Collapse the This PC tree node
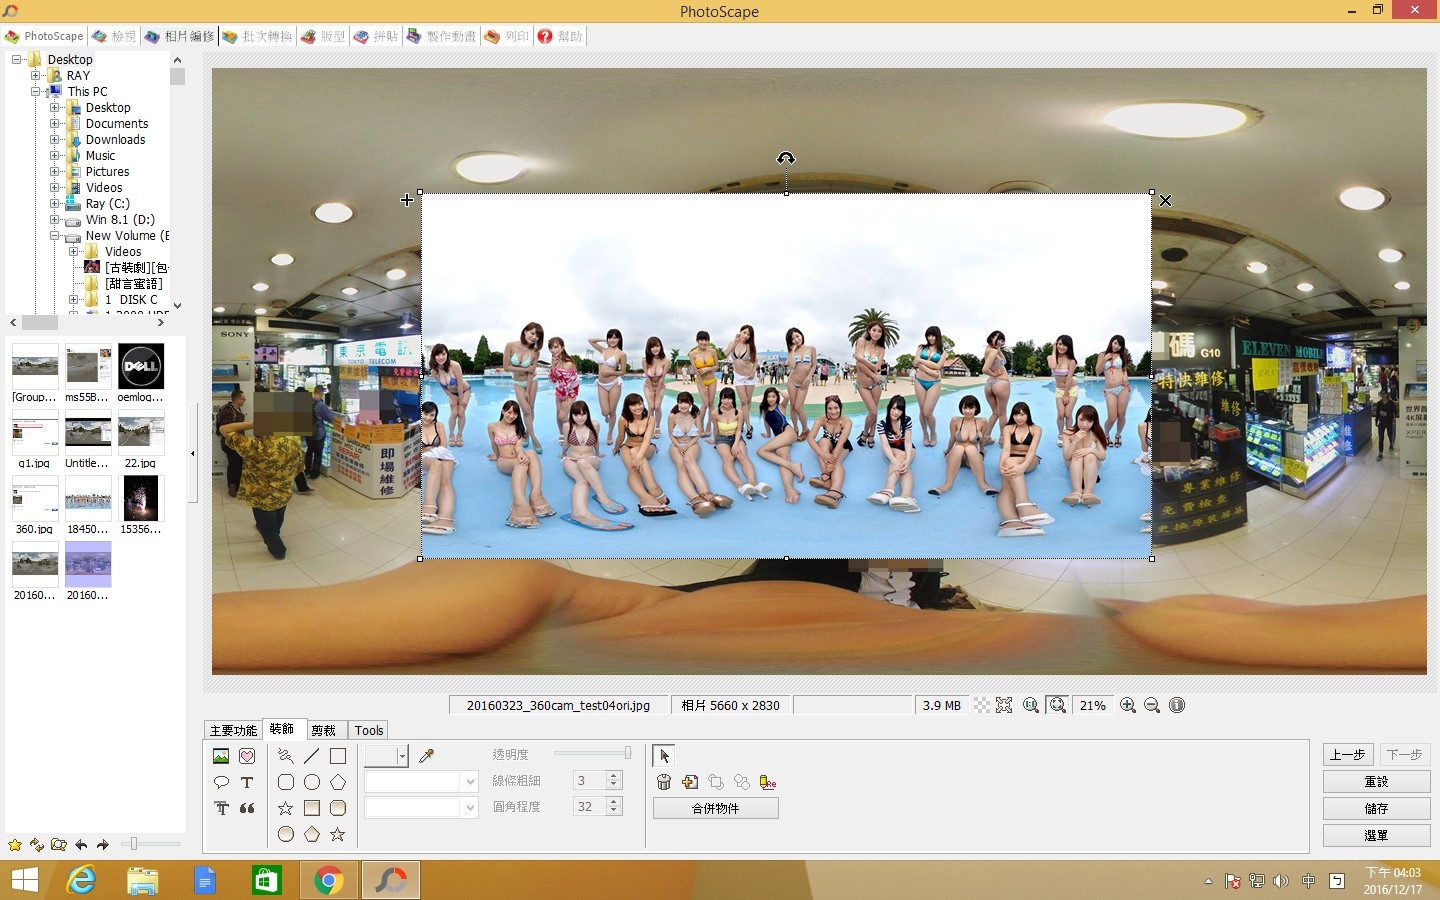The width and height of the screenshot is (1440, 900). [x=36, y=91]
